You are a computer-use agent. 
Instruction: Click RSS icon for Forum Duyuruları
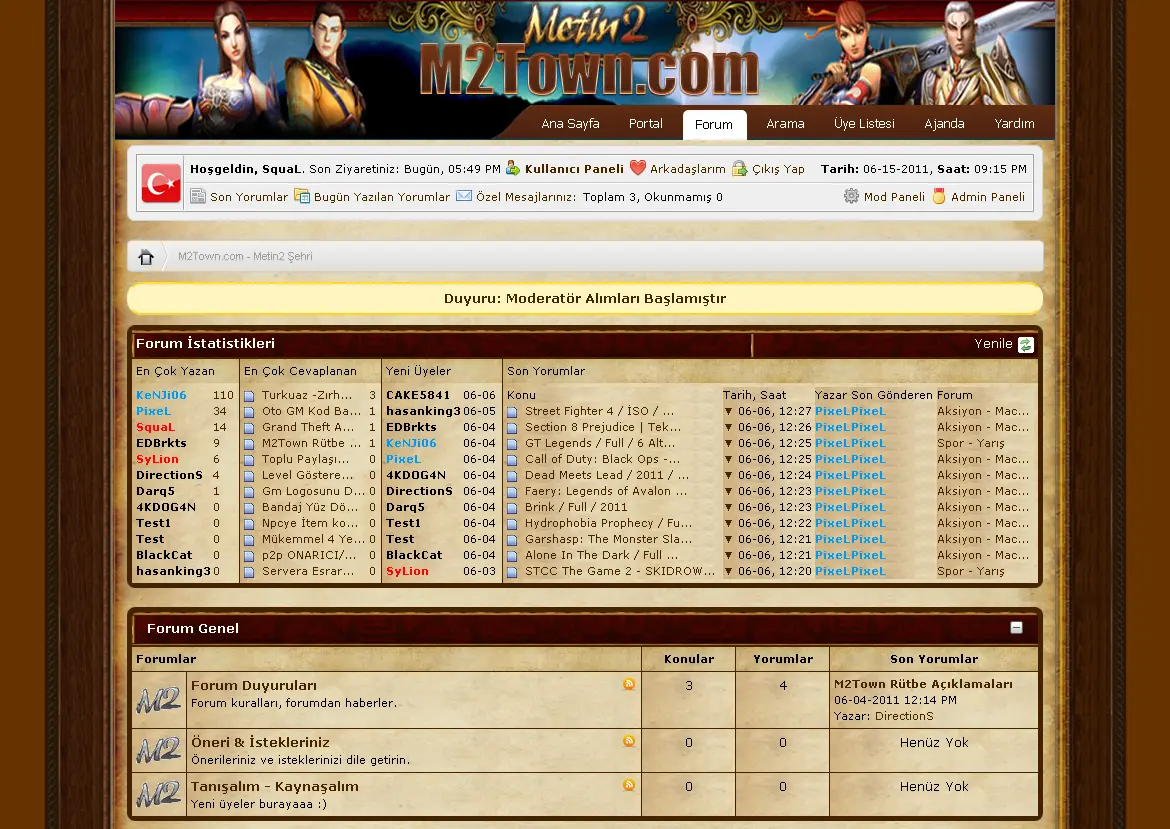629,683
